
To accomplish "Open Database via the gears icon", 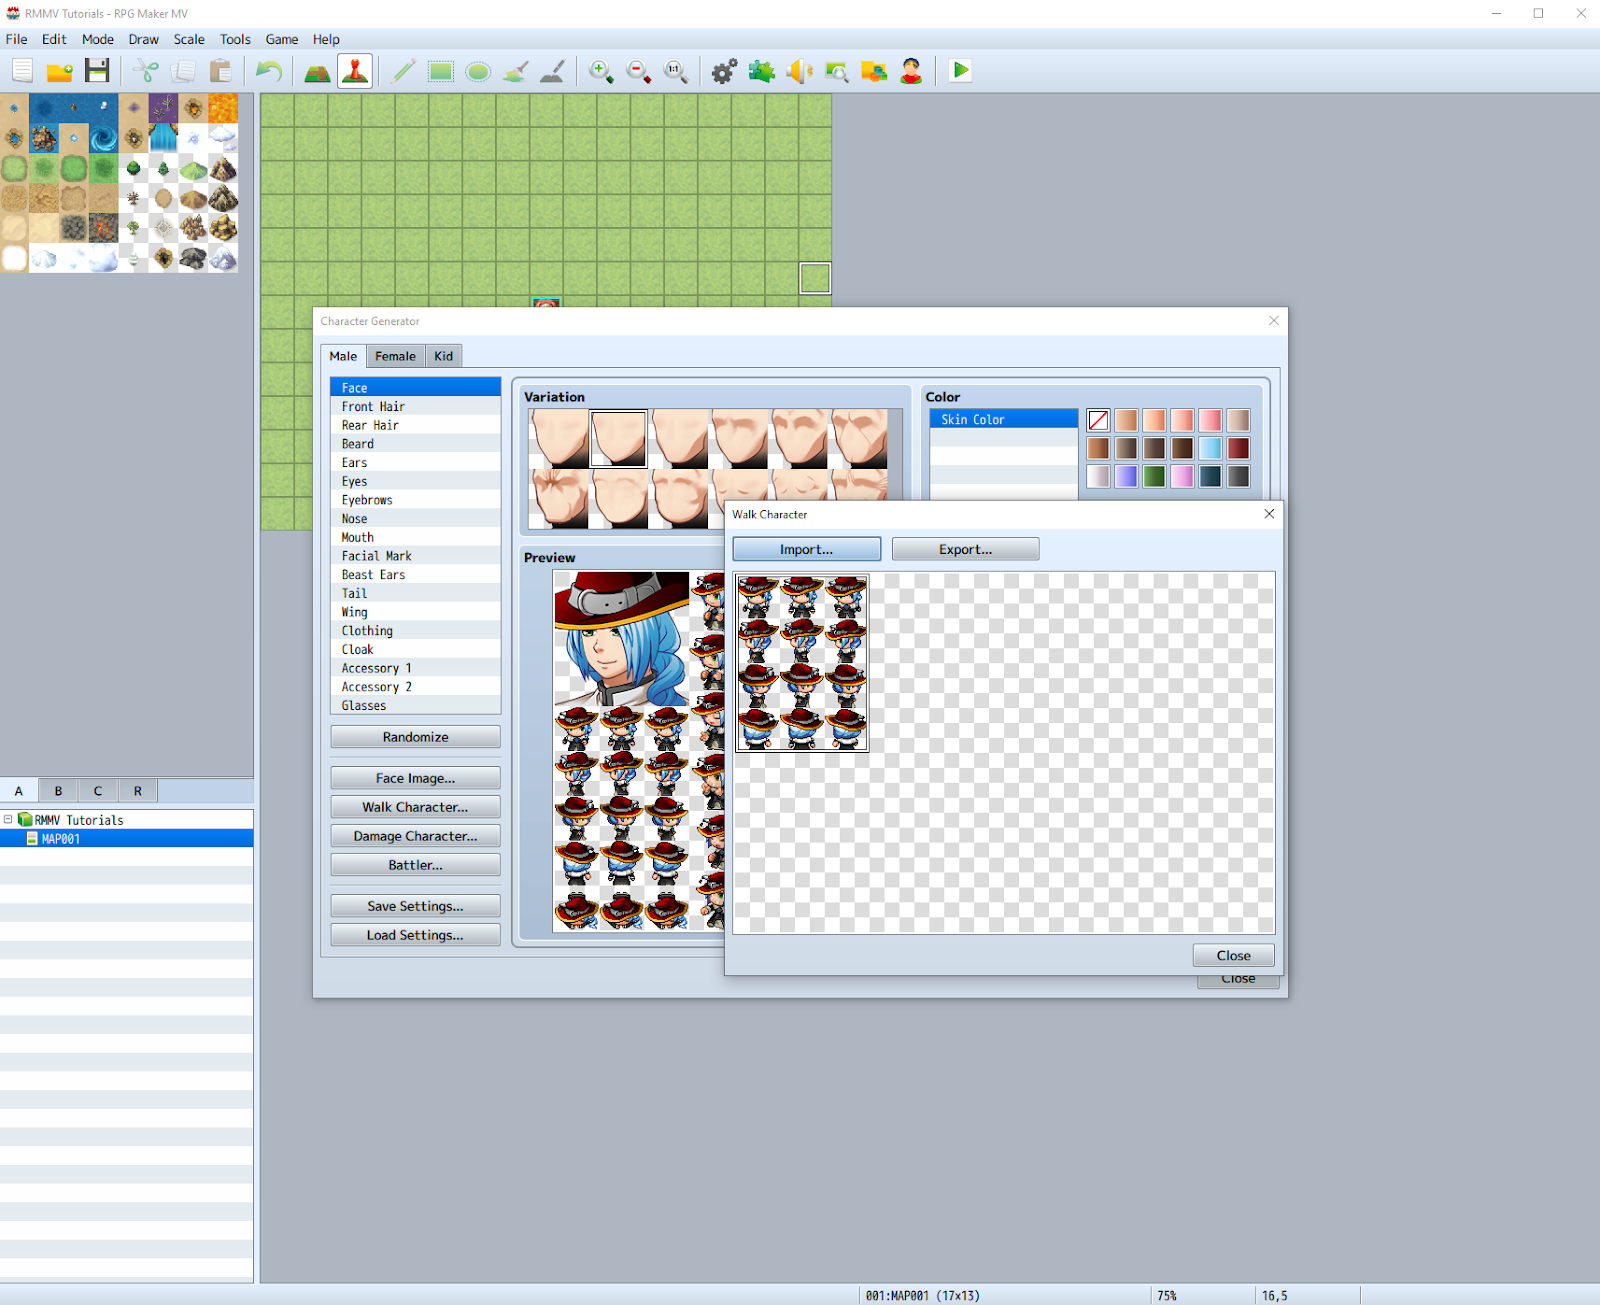I will point(724,71).
